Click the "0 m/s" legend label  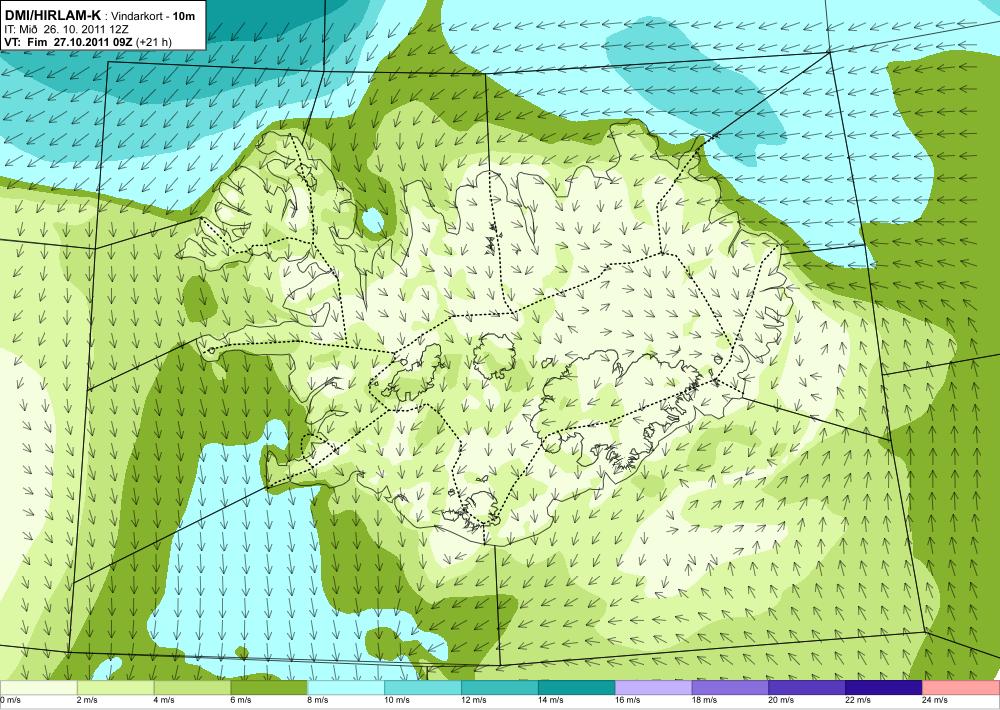pos(10,700)
